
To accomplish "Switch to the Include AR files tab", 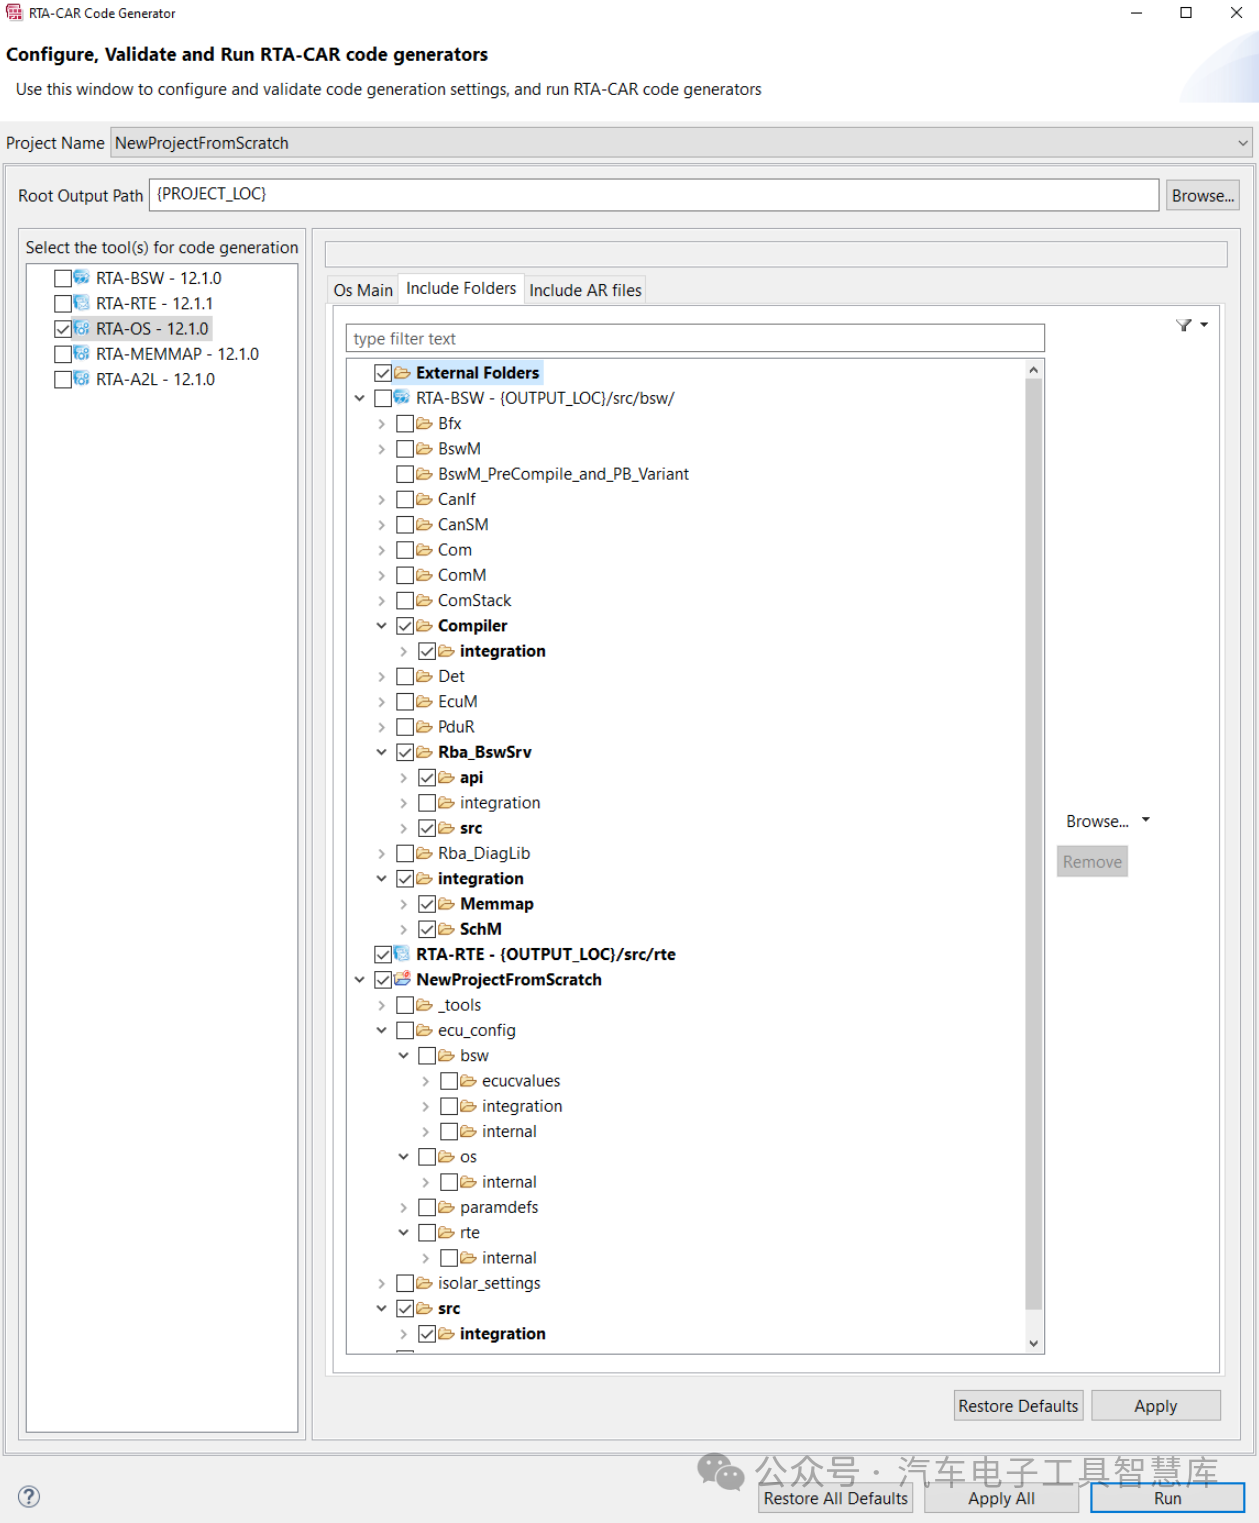I will click(585, 290).
